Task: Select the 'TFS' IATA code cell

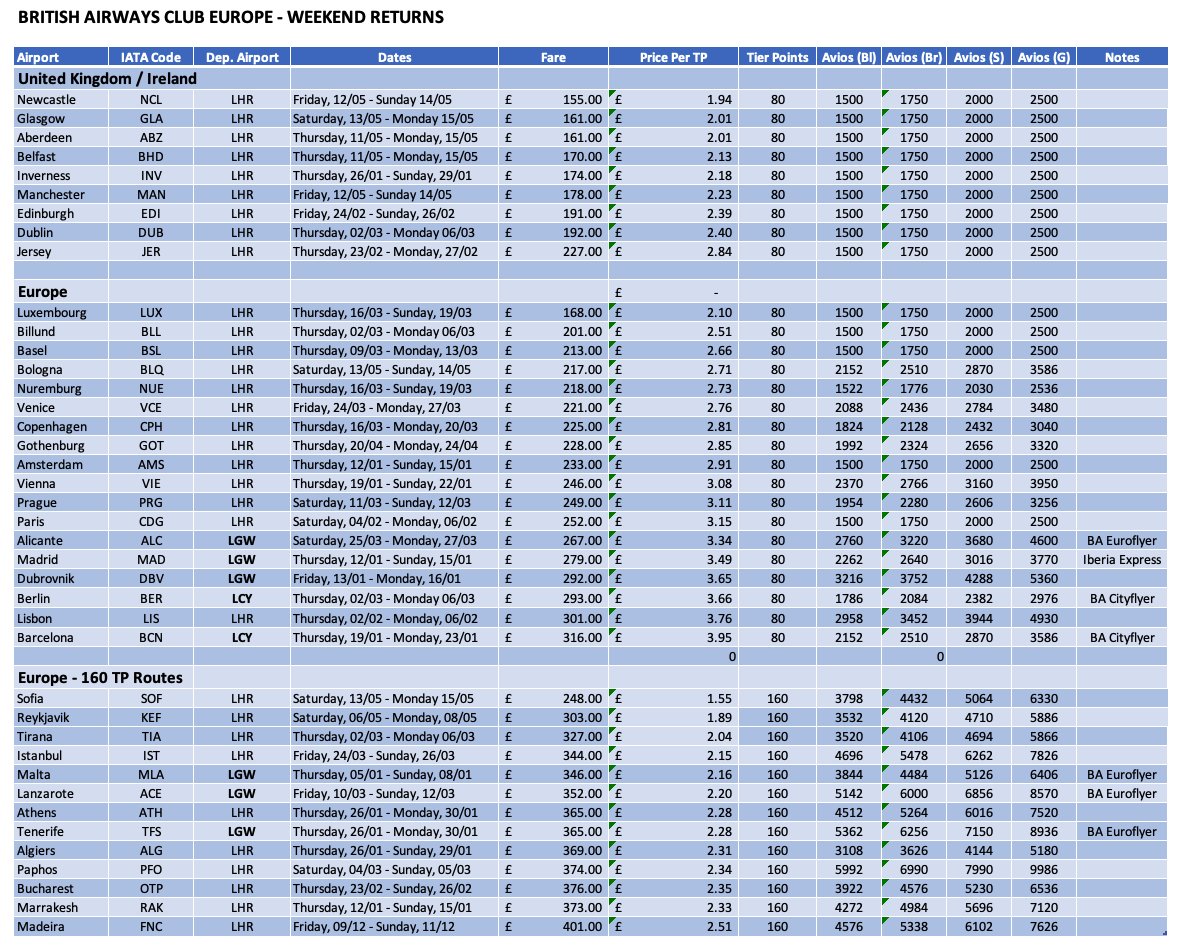Action: tap(151, 831)
